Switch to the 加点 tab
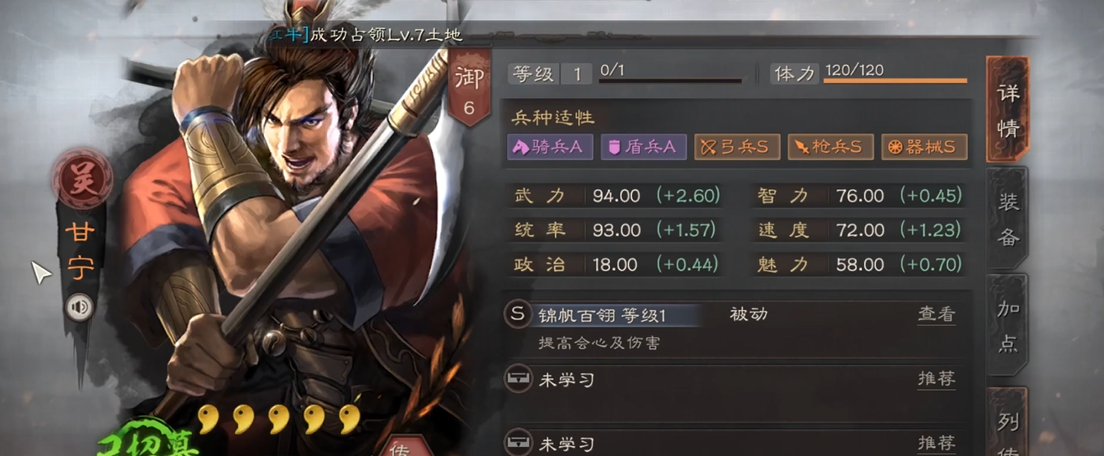 (1008, 324)
